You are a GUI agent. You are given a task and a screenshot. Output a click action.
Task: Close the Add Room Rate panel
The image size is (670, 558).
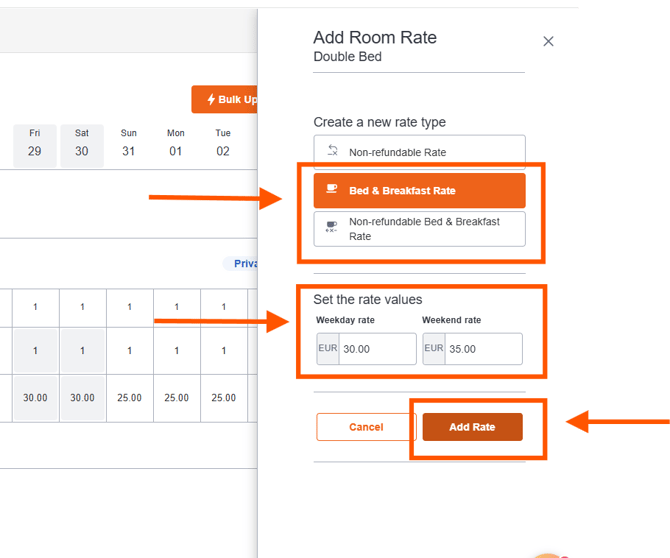pyautogui.click(x=548, y=42)
